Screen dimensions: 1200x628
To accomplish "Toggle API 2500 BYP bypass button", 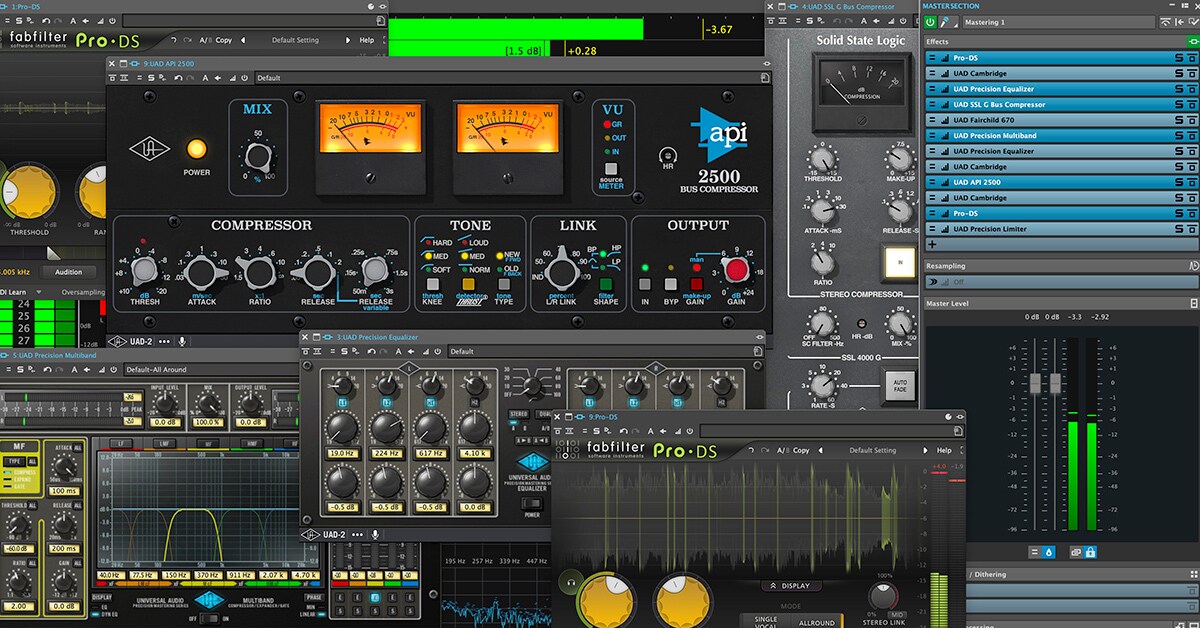I will [x=671, y=284].
